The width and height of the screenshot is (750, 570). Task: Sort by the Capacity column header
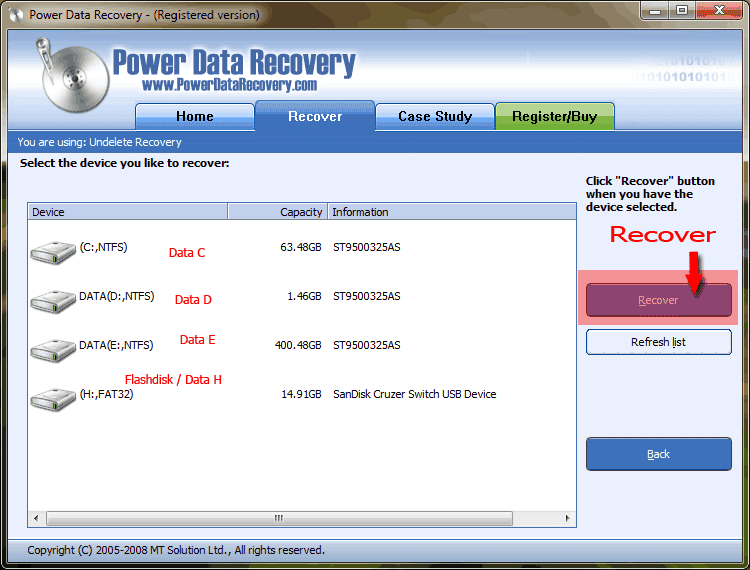(277, 212)
